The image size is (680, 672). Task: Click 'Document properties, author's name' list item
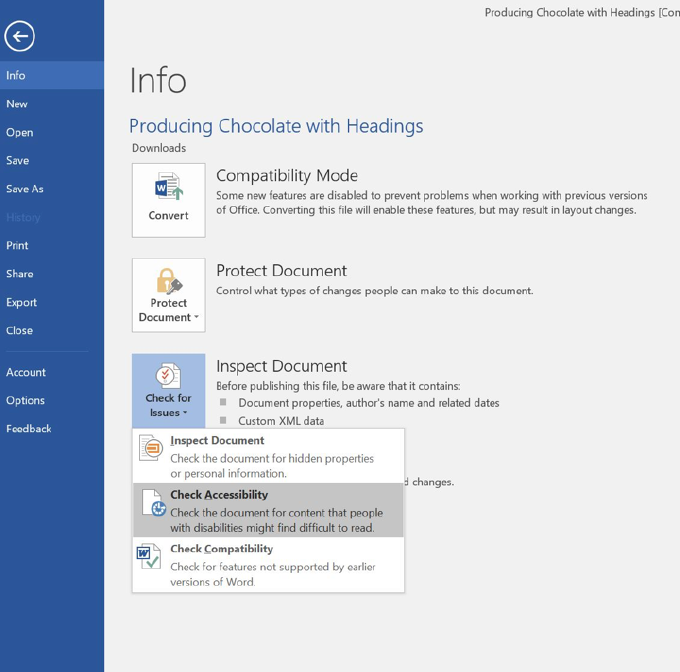pyautogui.click(x=369, y=403)
